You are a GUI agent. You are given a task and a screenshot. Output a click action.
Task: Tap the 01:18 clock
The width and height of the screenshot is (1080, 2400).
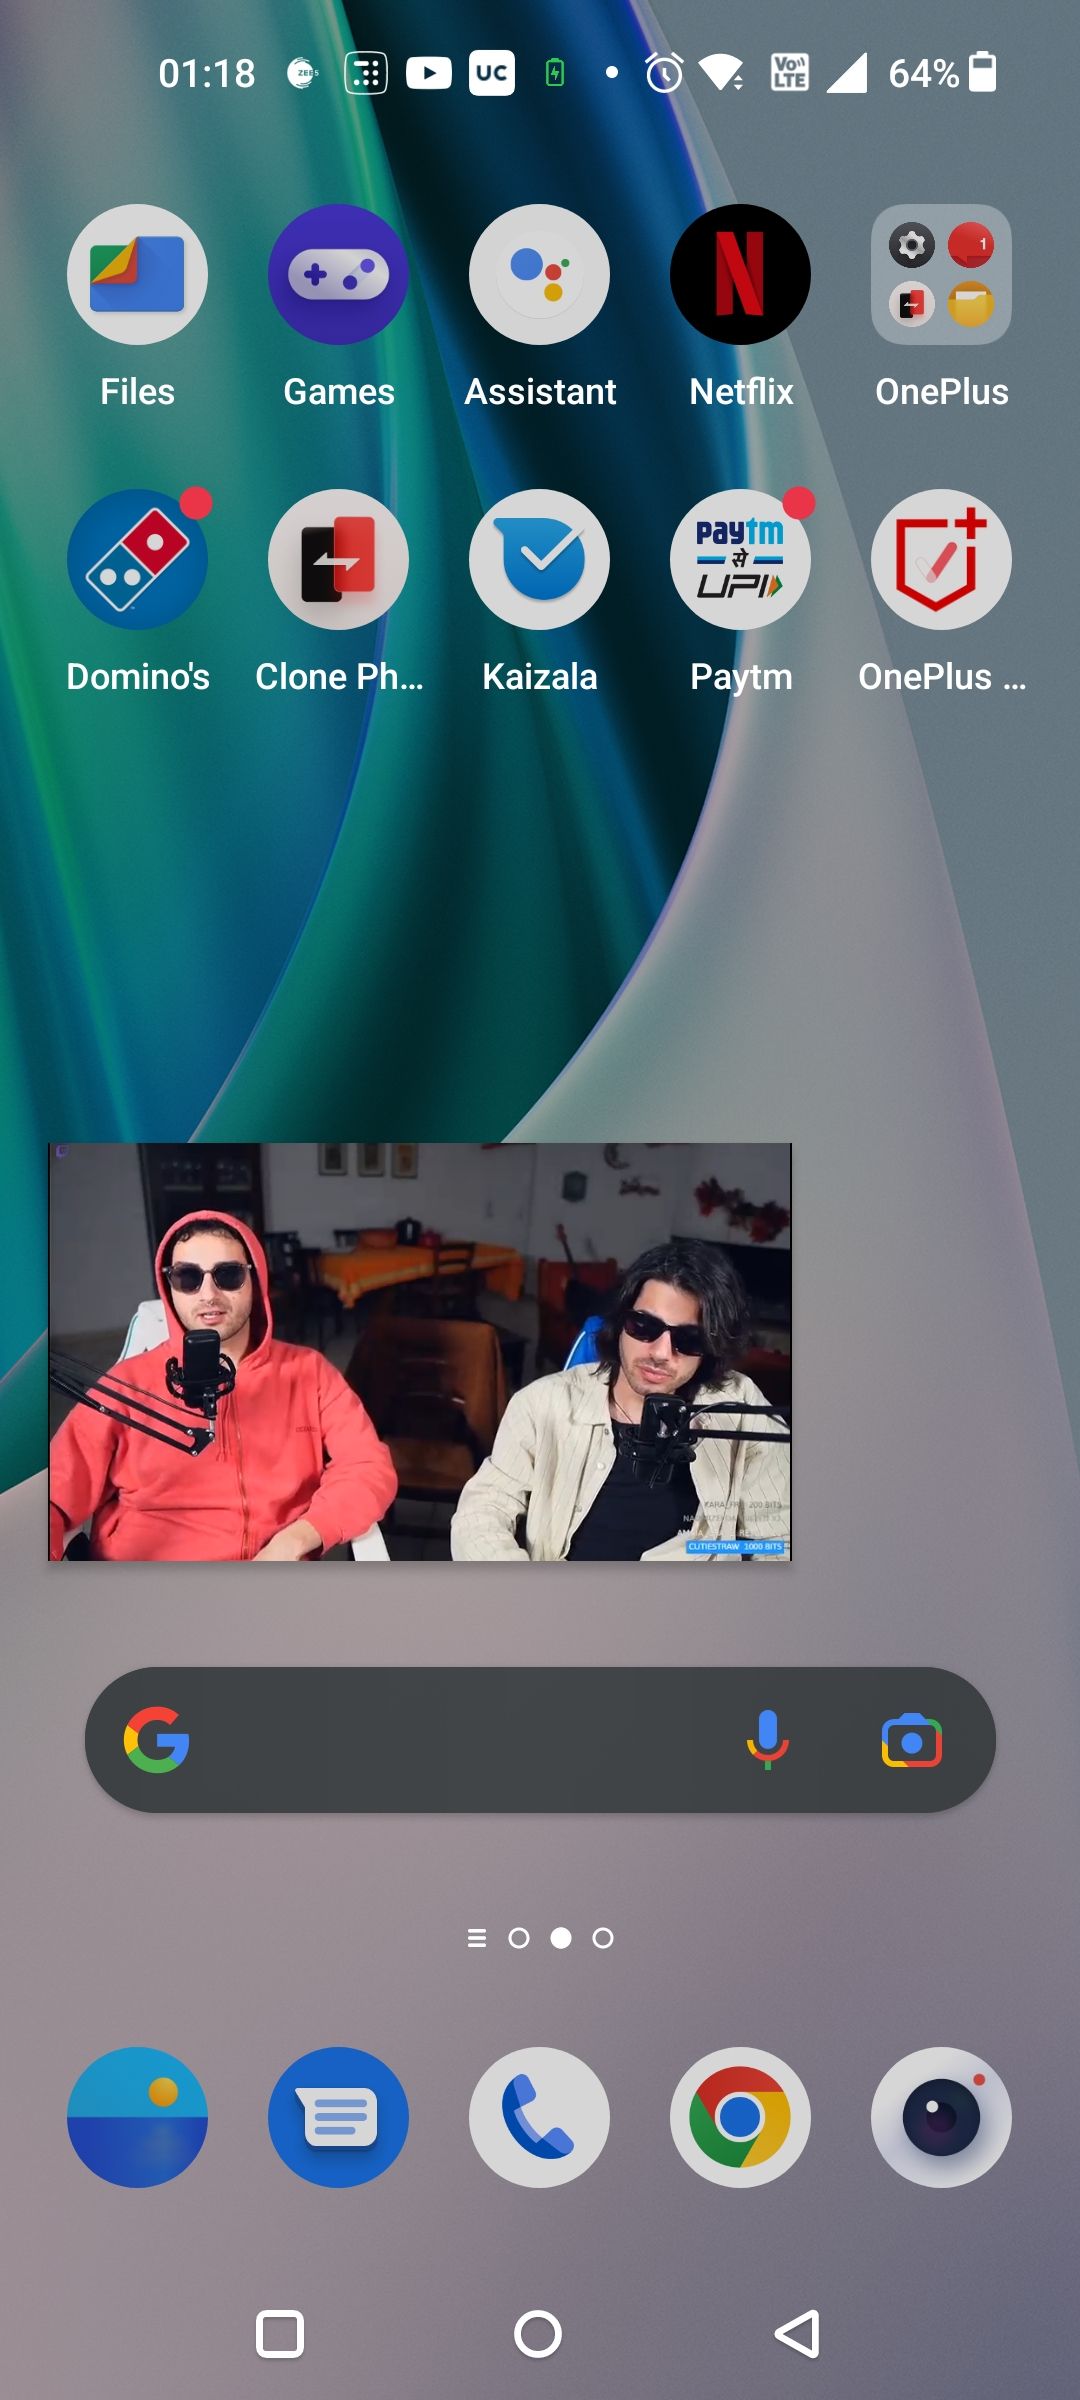point(207,73)
